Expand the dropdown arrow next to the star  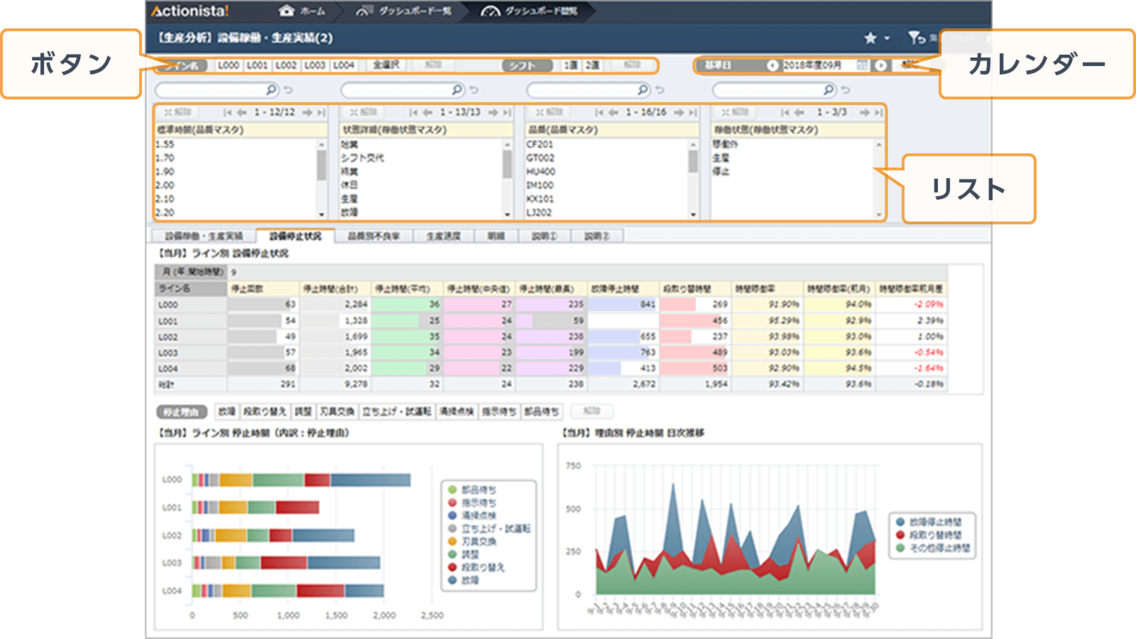coord(887,38)
